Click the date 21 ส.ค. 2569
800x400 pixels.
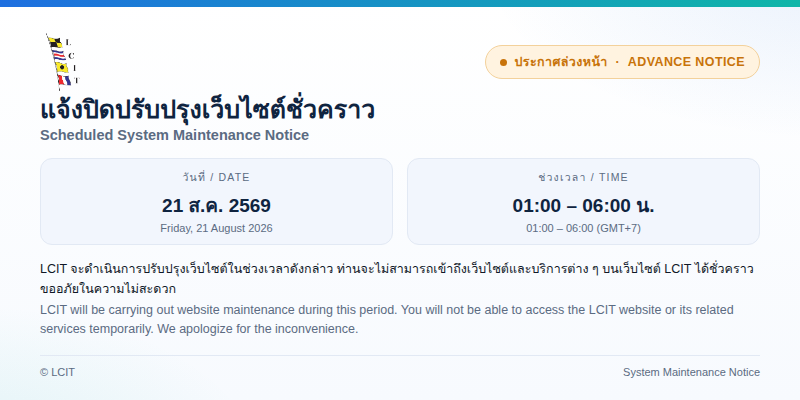[x=216, y=206]
